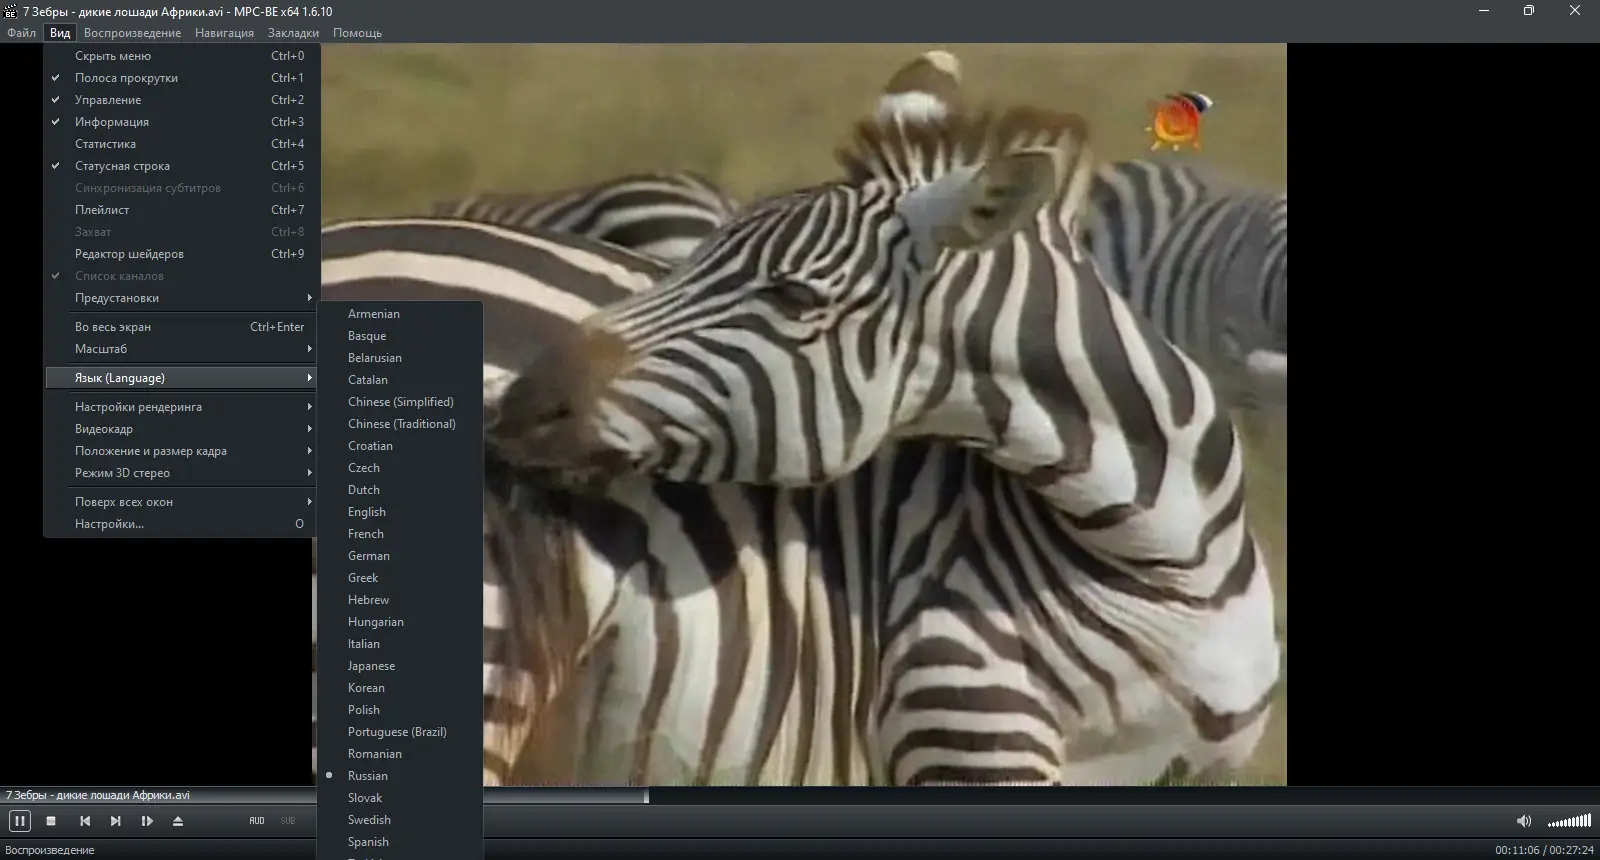
Task: Select Armenian language
Action: pyautogui.click(x=400, y=314)
